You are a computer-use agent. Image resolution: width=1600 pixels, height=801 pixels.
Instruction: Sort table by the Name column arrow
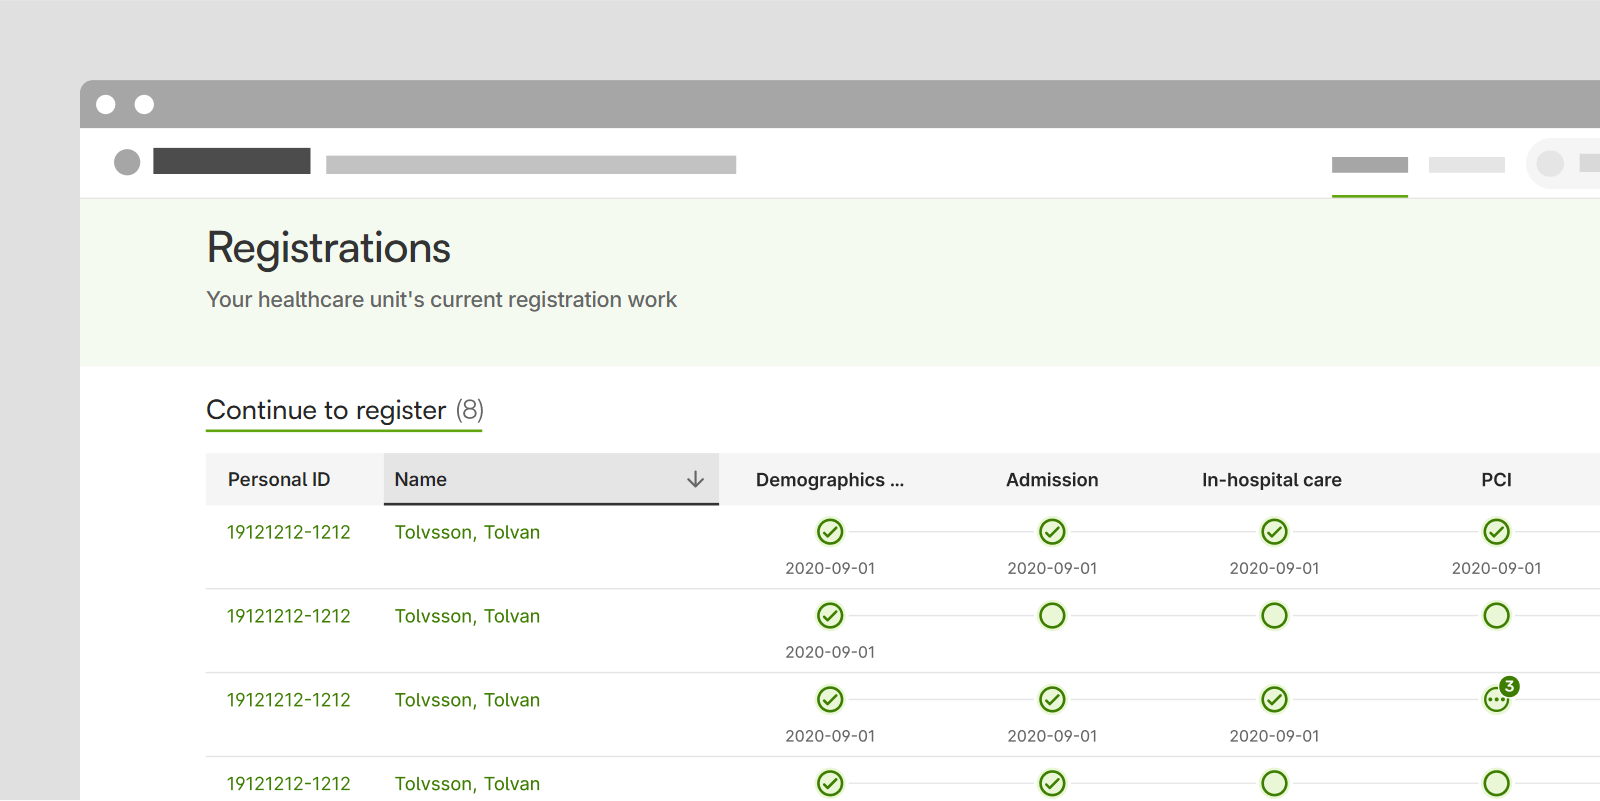[695, 480]
